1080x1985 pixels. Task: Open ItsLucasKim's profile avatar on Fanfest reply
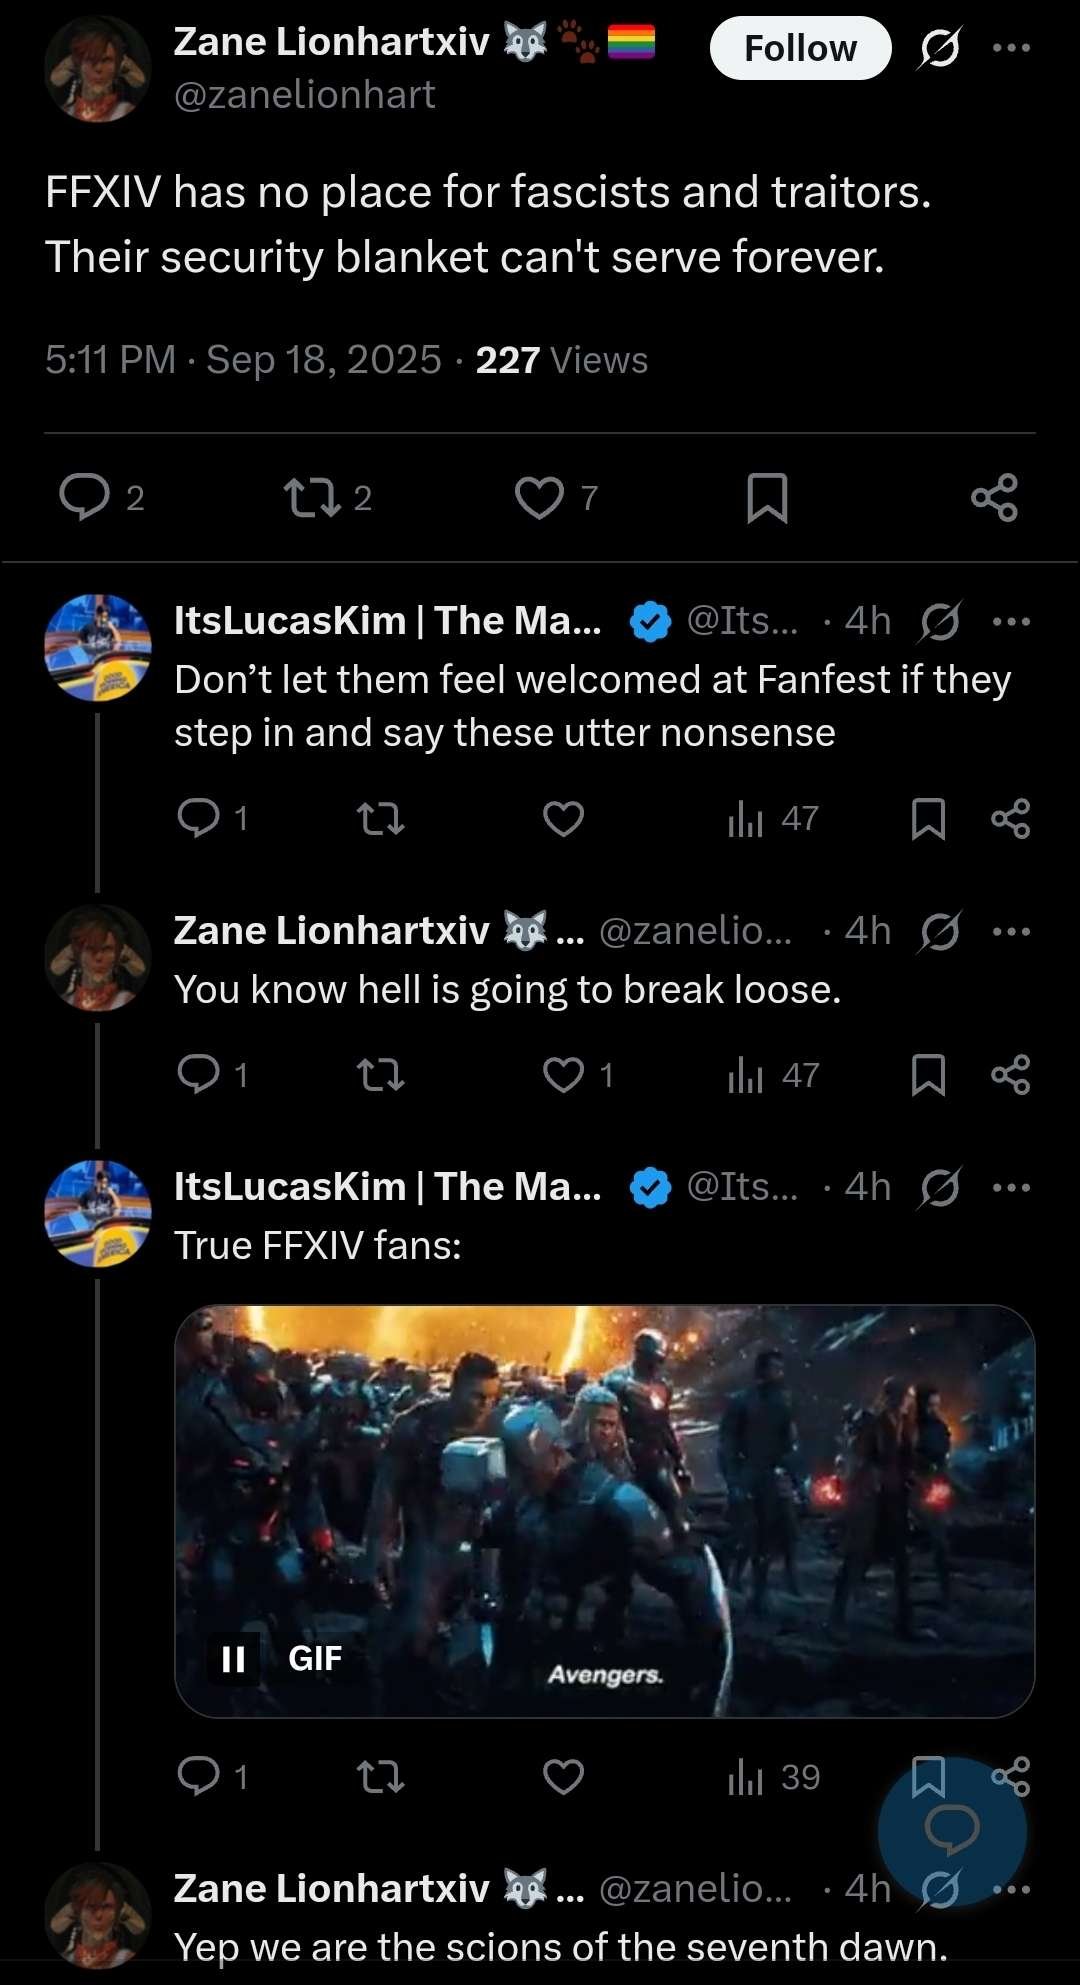tap(98, 647)
